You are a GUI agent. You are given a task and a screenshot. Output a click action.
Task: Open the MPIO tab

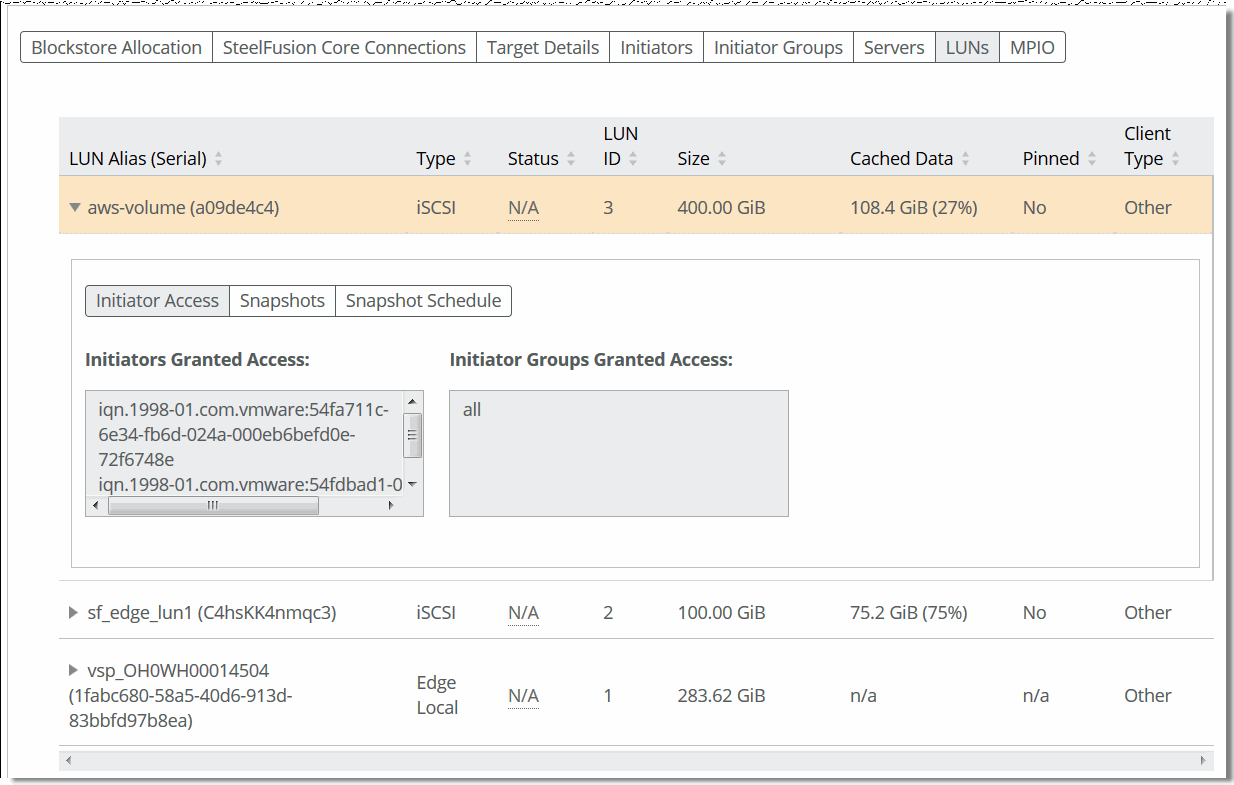(x=1032, y=47)
